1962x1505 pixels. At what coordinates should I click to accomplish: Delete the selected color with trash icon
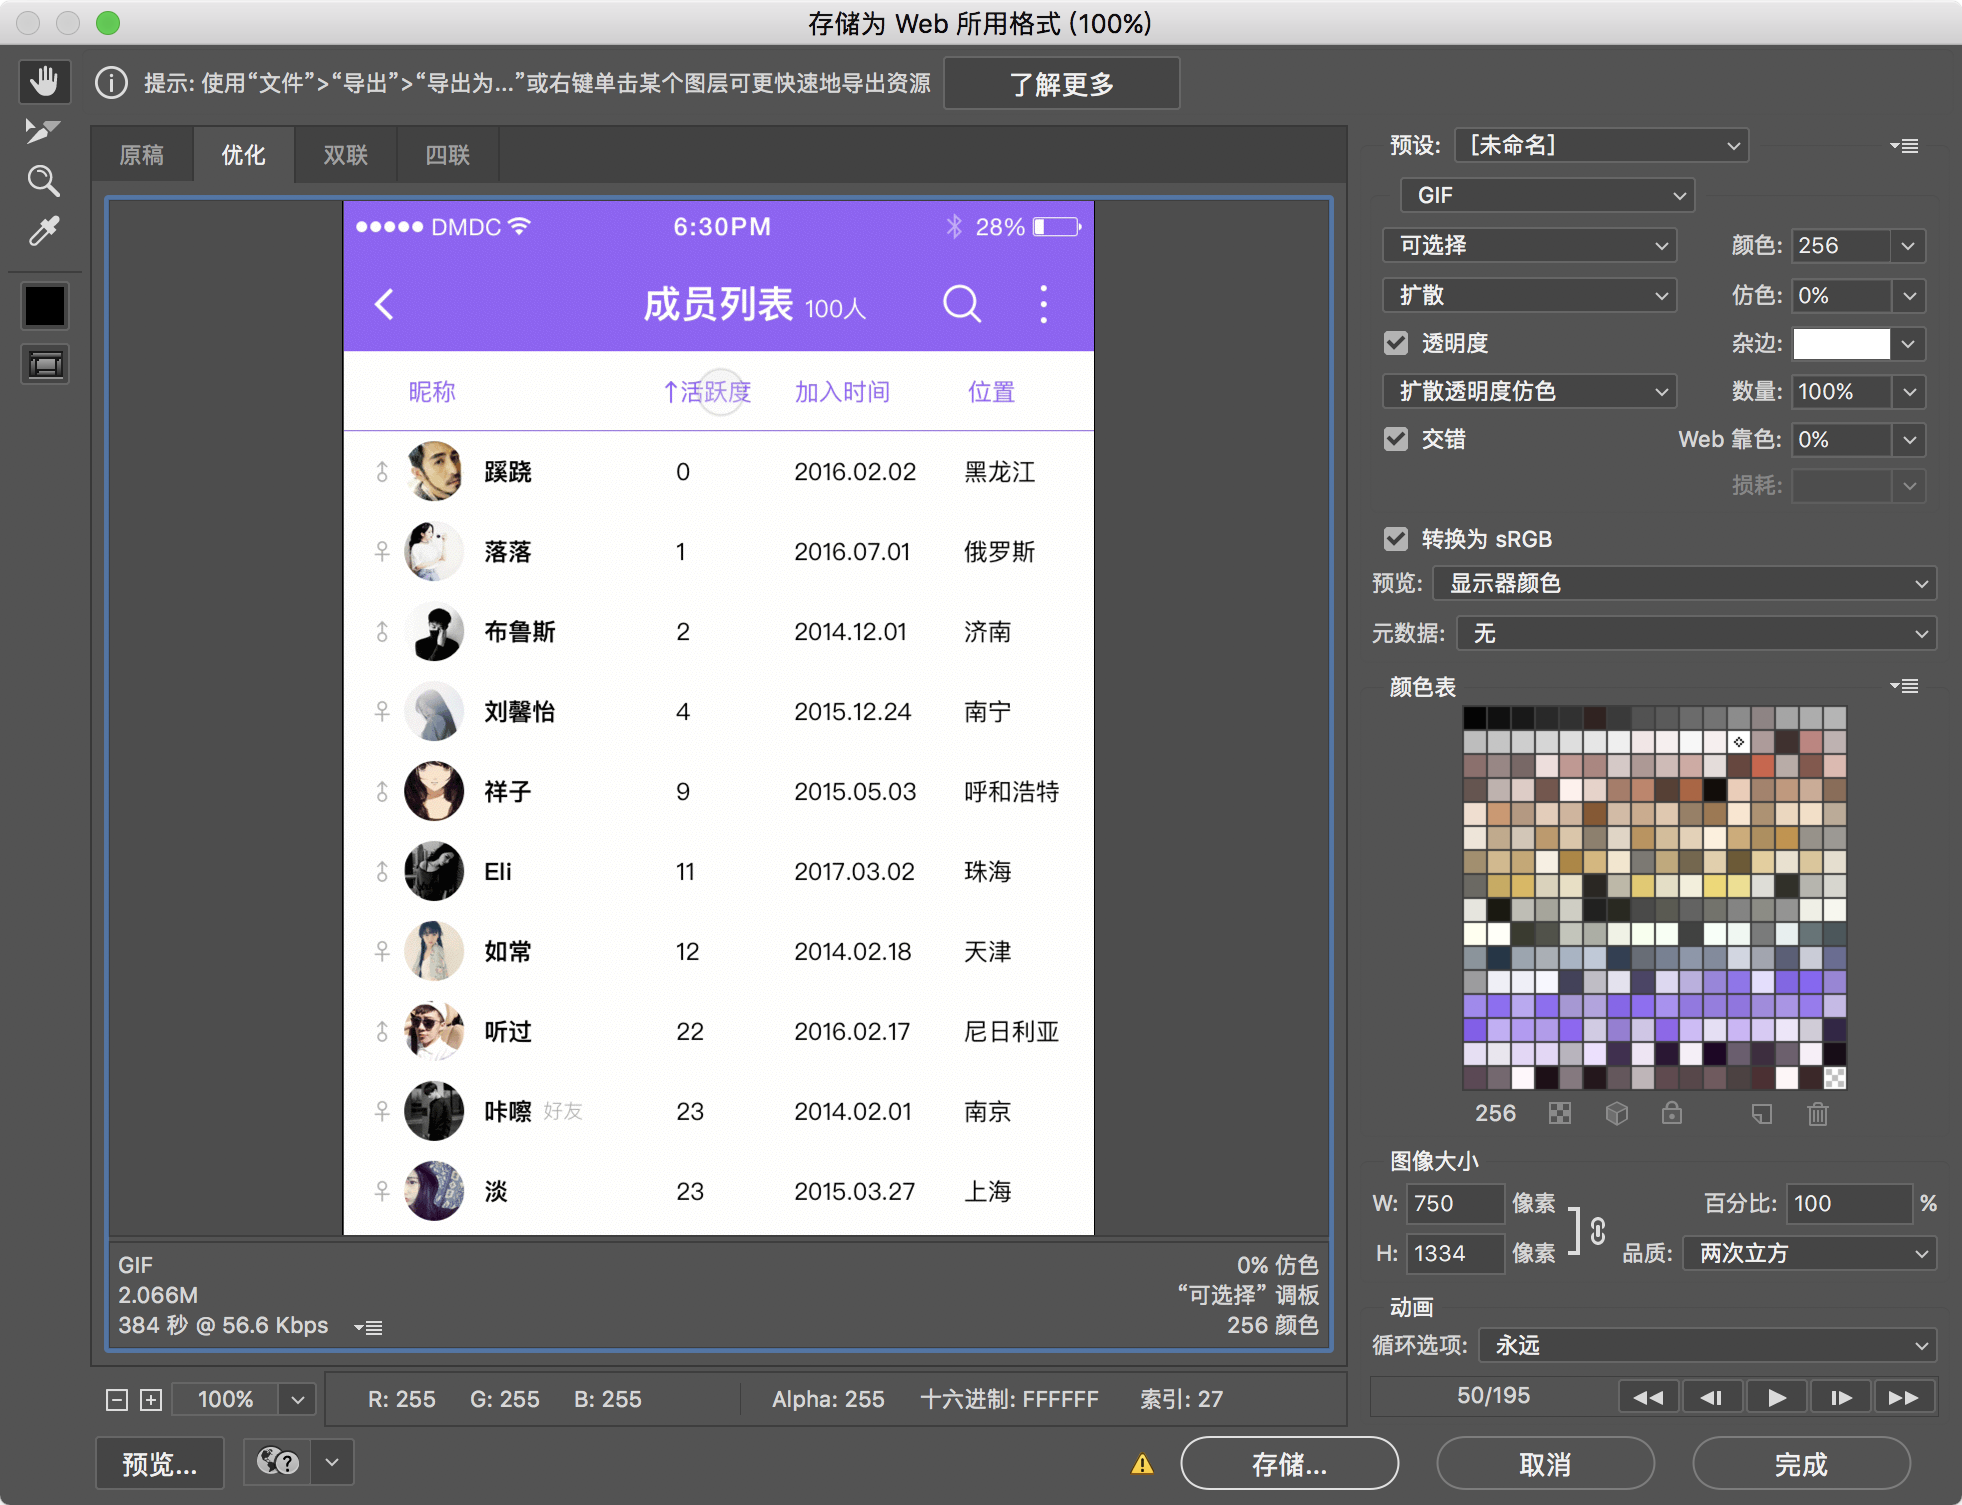click(x=1817, y=1114)
